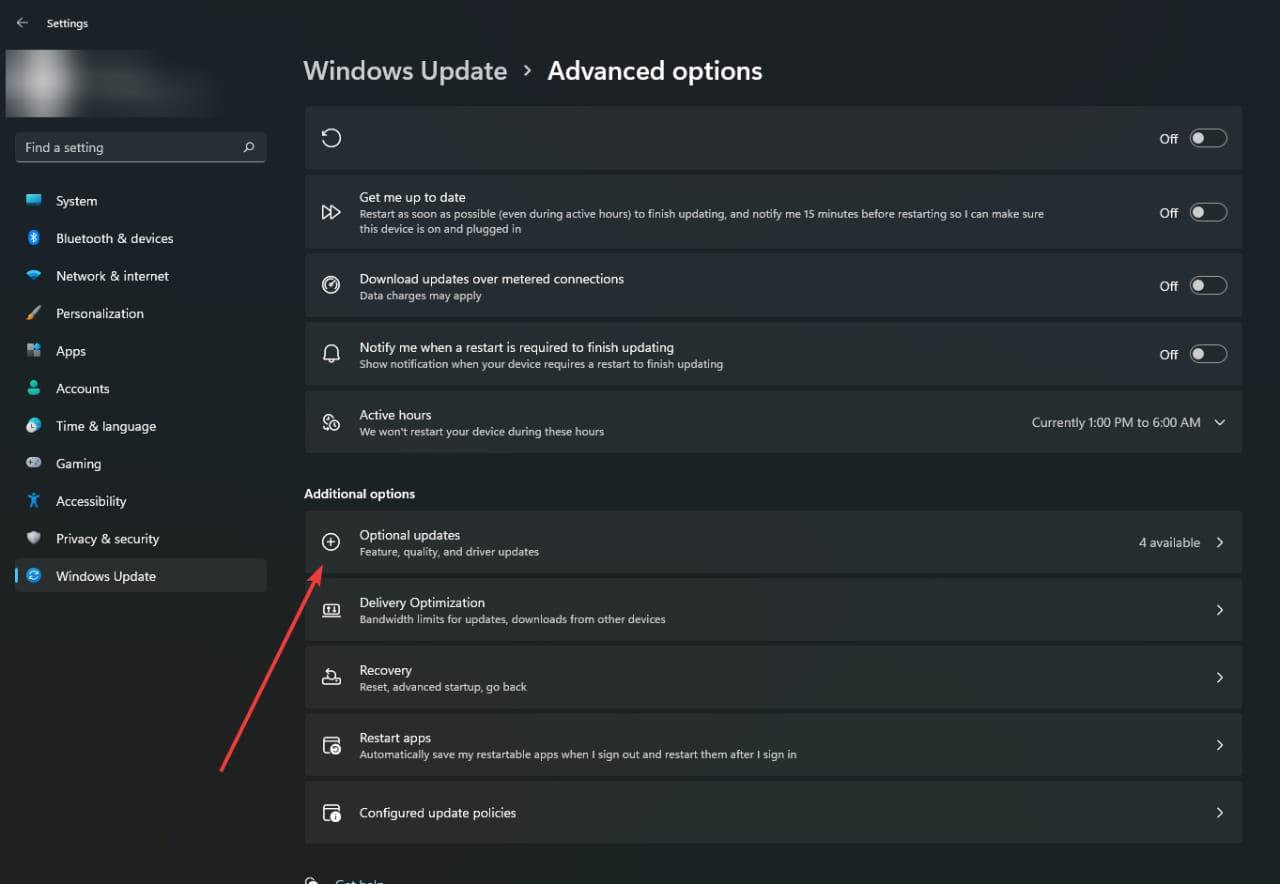Click the chevron on Restart apps row

[x=1219, y=745]
